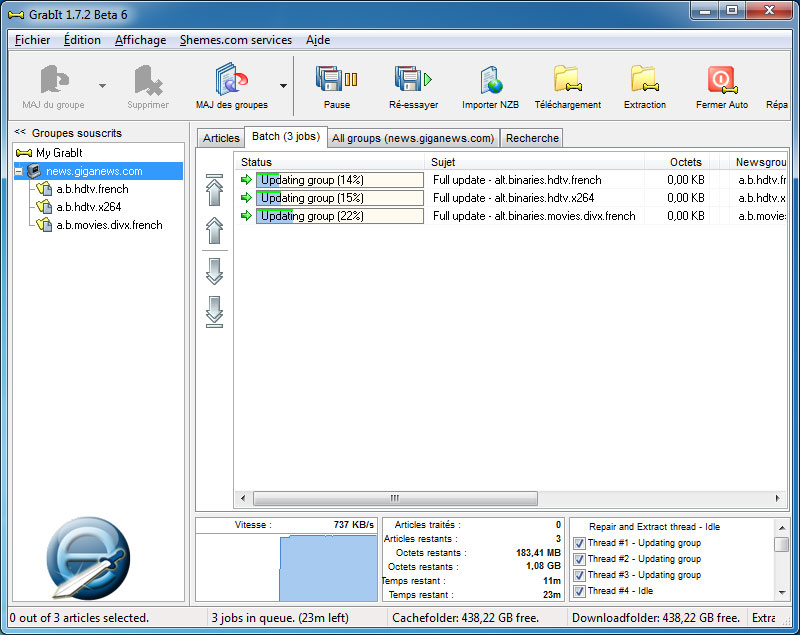
Task: Click the a.b.movies.divx.french group folder icon
Action: (44, 225)
